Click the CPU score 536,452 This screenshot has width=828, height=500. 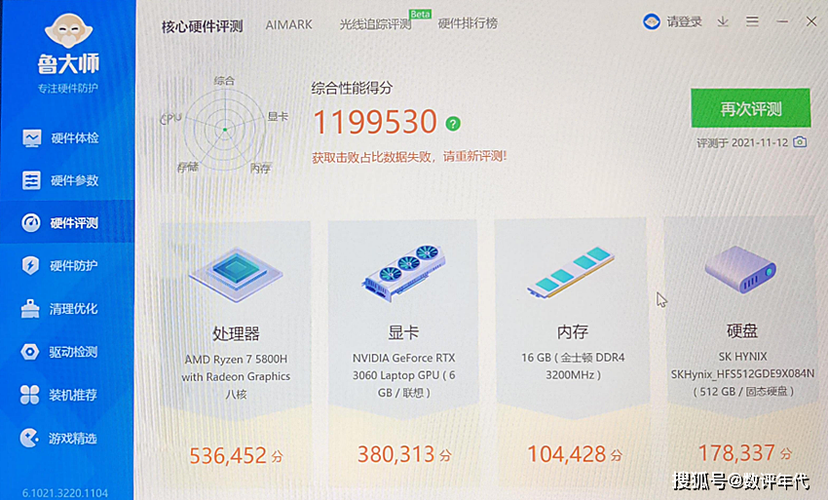228,456
